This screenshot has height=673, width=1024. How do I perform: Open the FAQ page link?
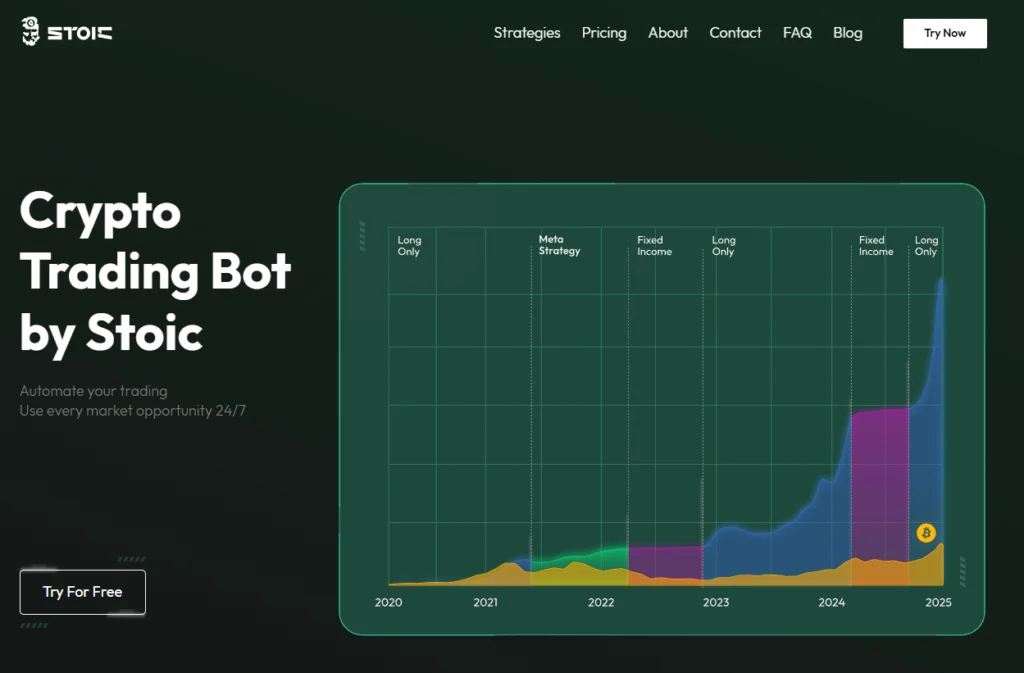pyautogui.click(x=797, y=33)
